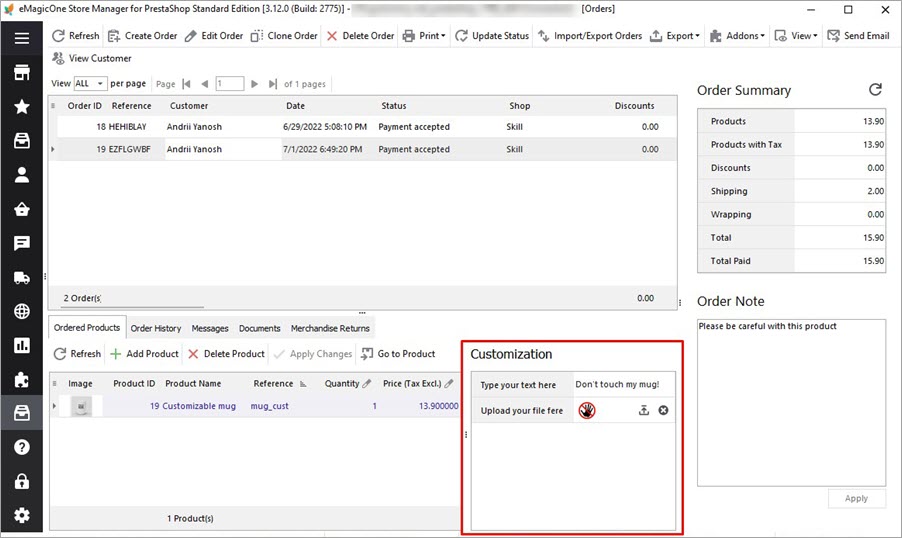This screenshot has height=538, width=902.
Task: Open the customers person icon in sidebar
Action: pyautogui.click(x=22, y=175)
